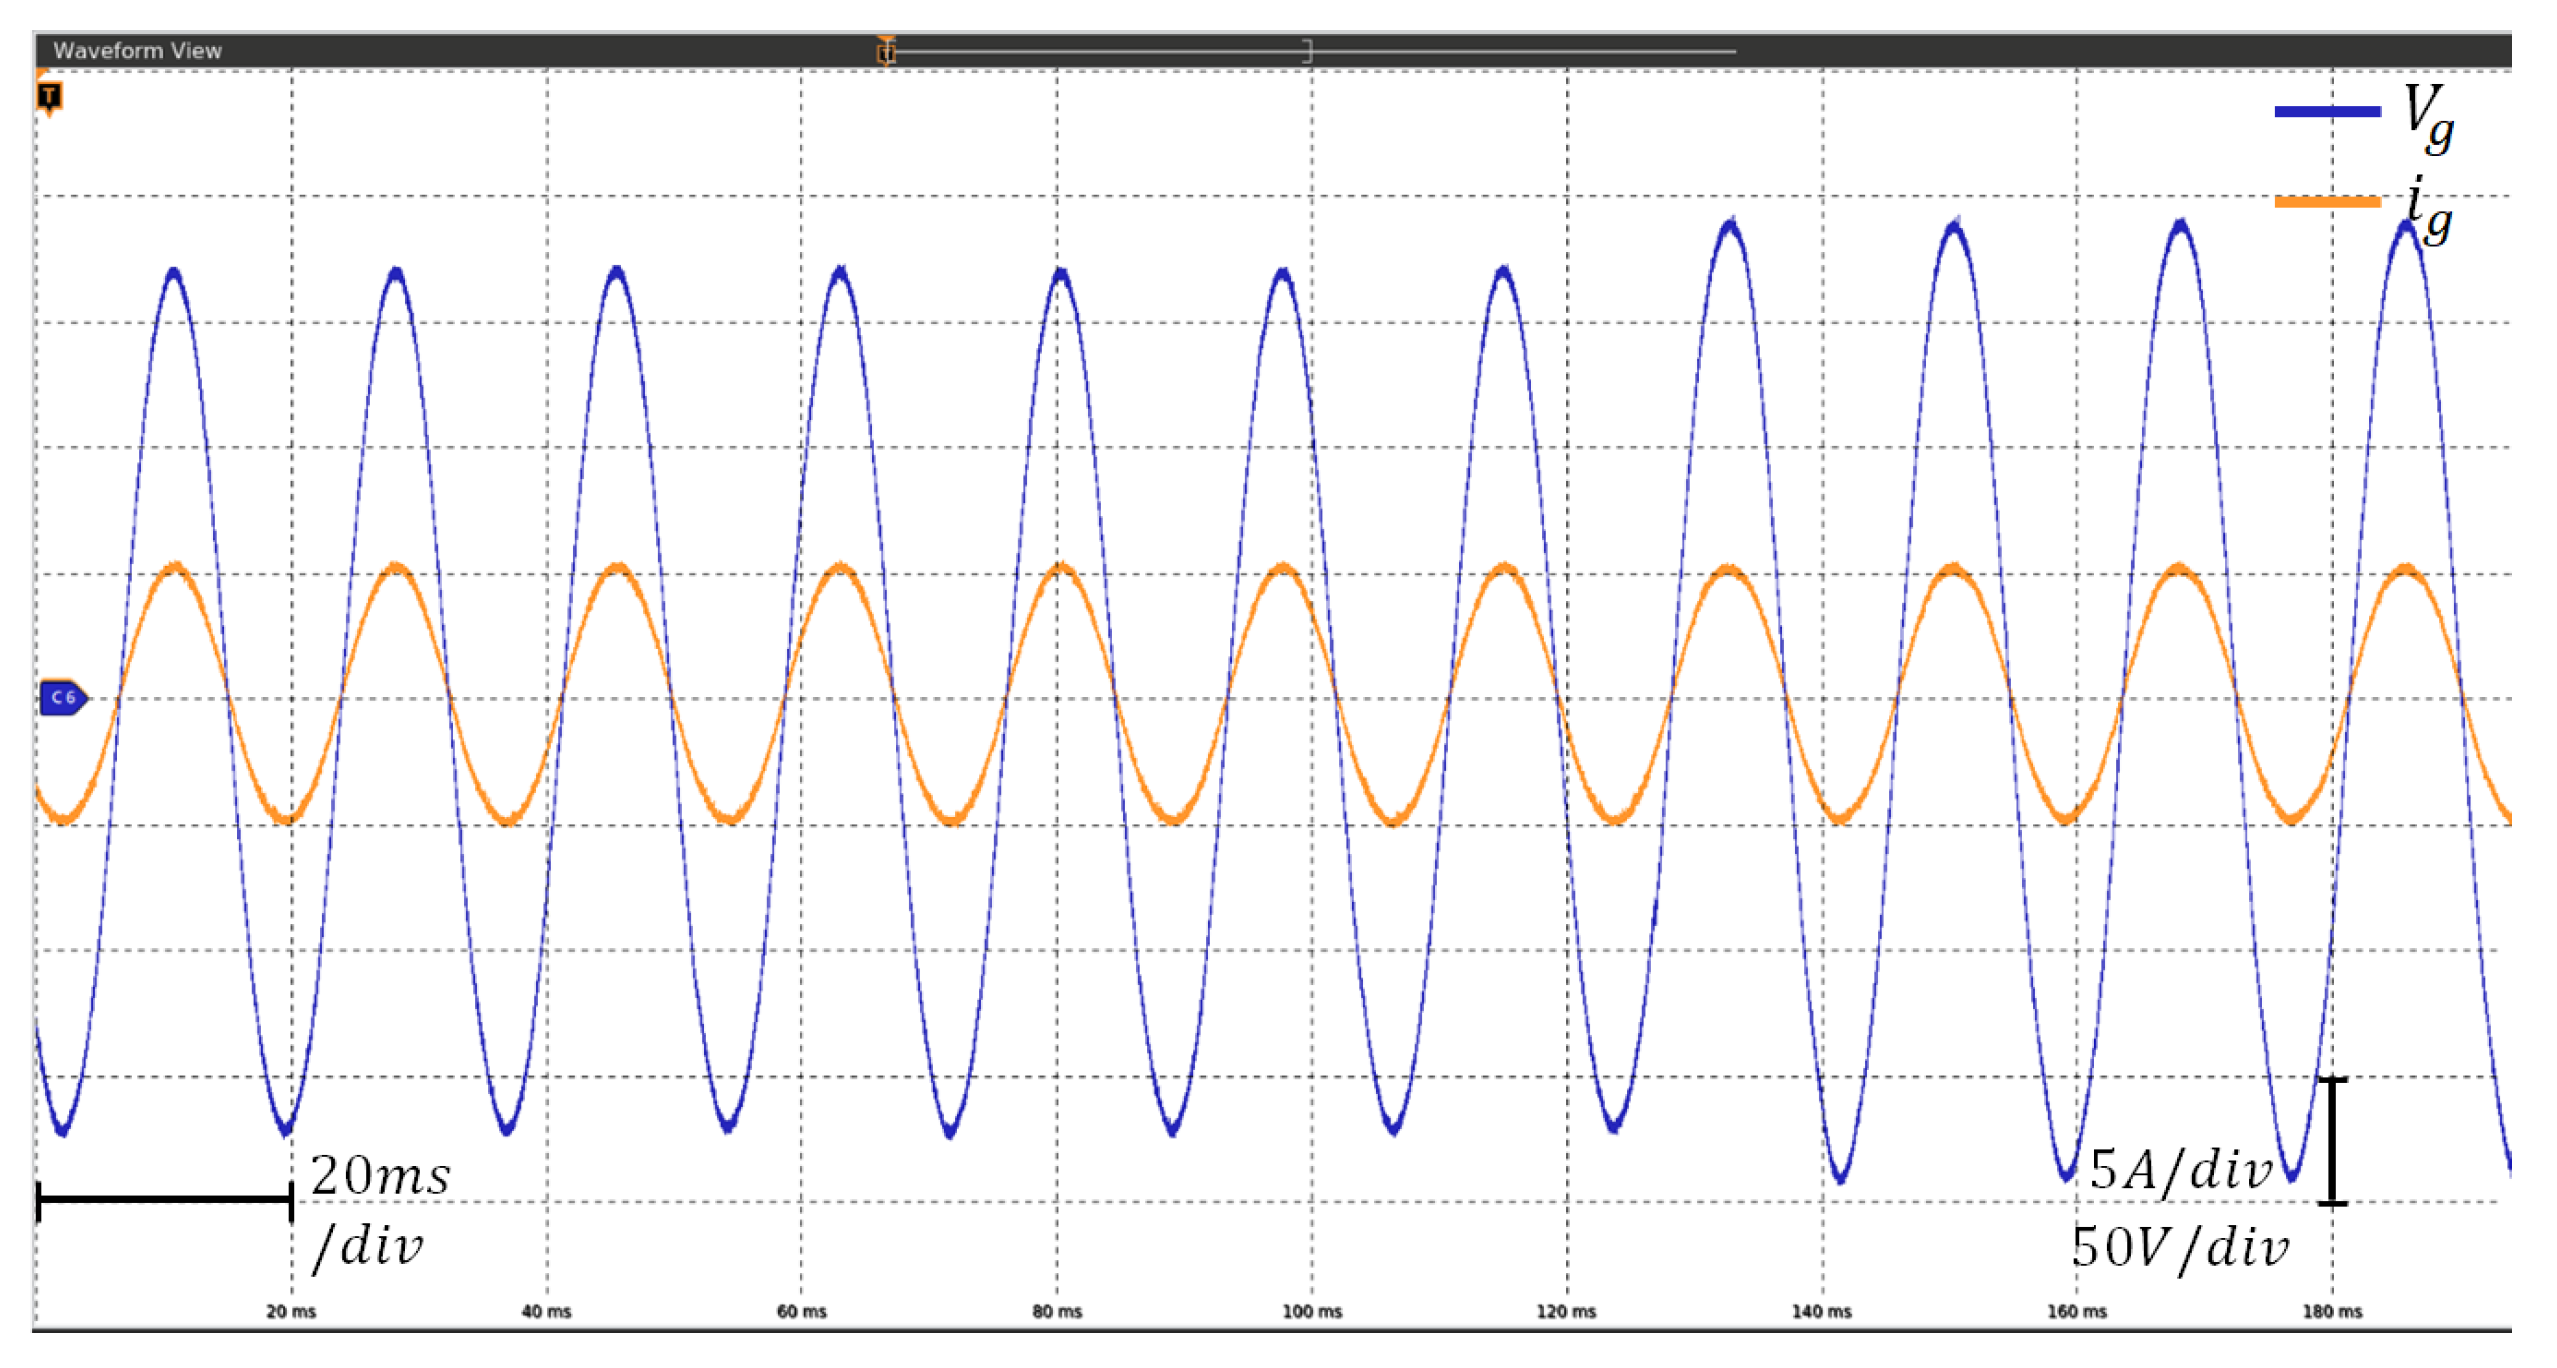Click the 160 ms time axis label
The width and height of the screenshot is (2557, 1368).
click(2076, 1311)
